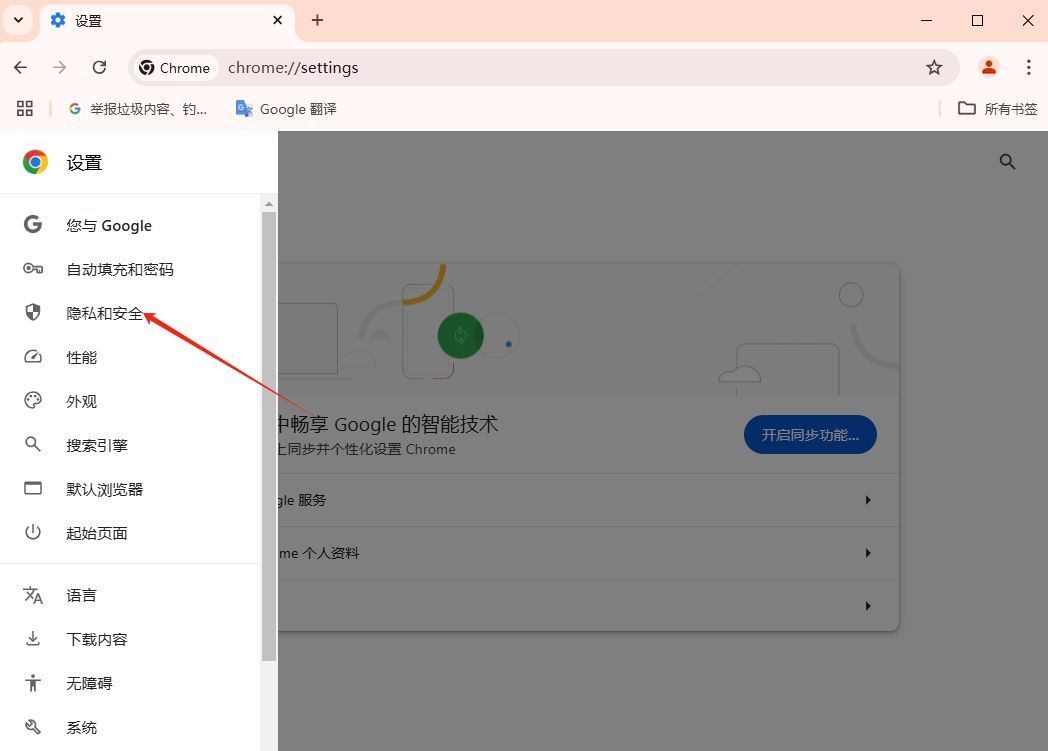
Task: Click the Google G icon
Action: click(x=33, y=224)
